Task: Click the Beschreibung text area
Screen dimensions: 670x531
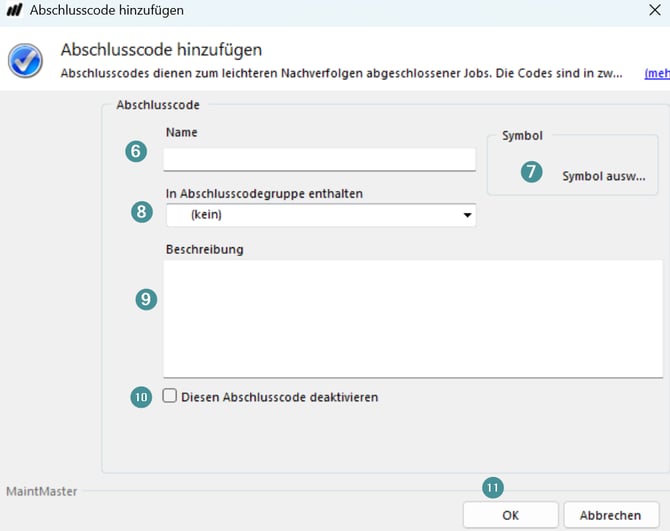Action: [413, 319]
